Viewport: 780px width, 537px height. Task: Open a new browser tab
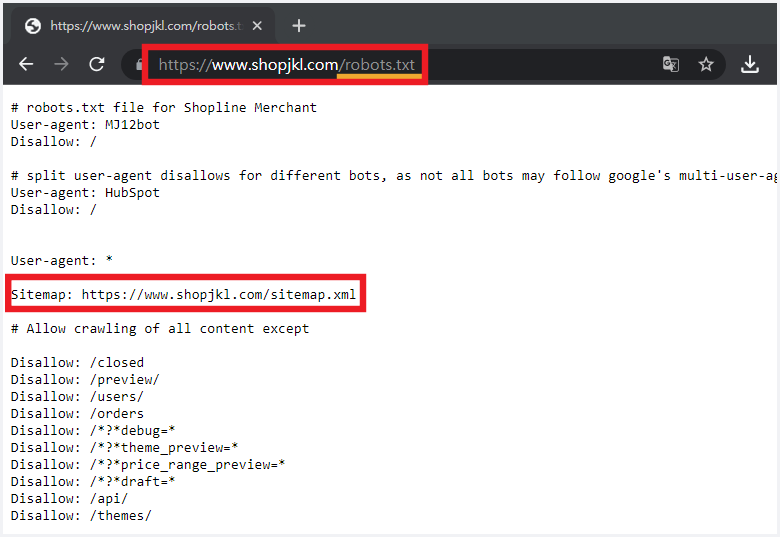[x=298, y=26]
